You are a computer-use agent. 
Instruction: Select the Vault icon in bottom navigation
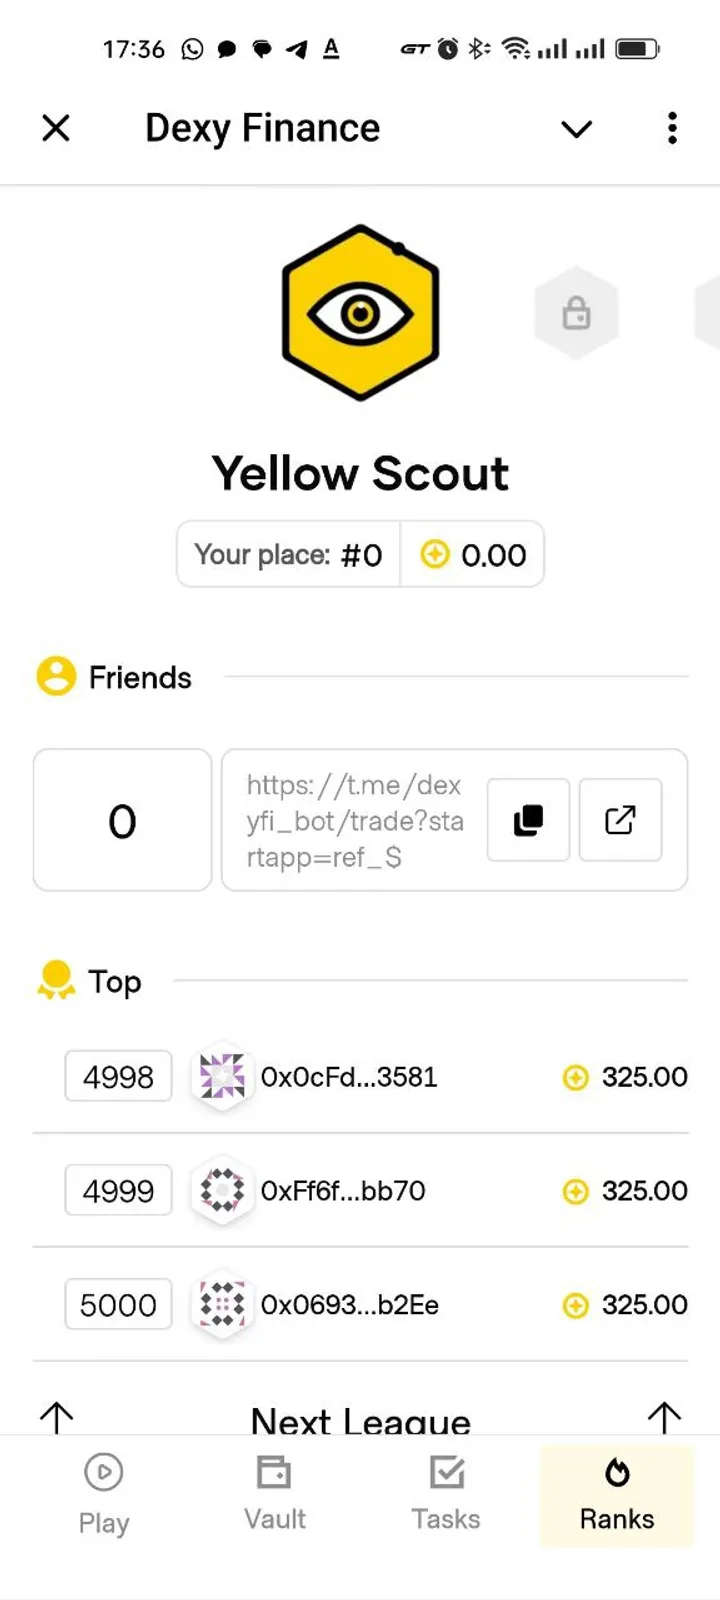pyautogui.click(x=273, y=1471)
